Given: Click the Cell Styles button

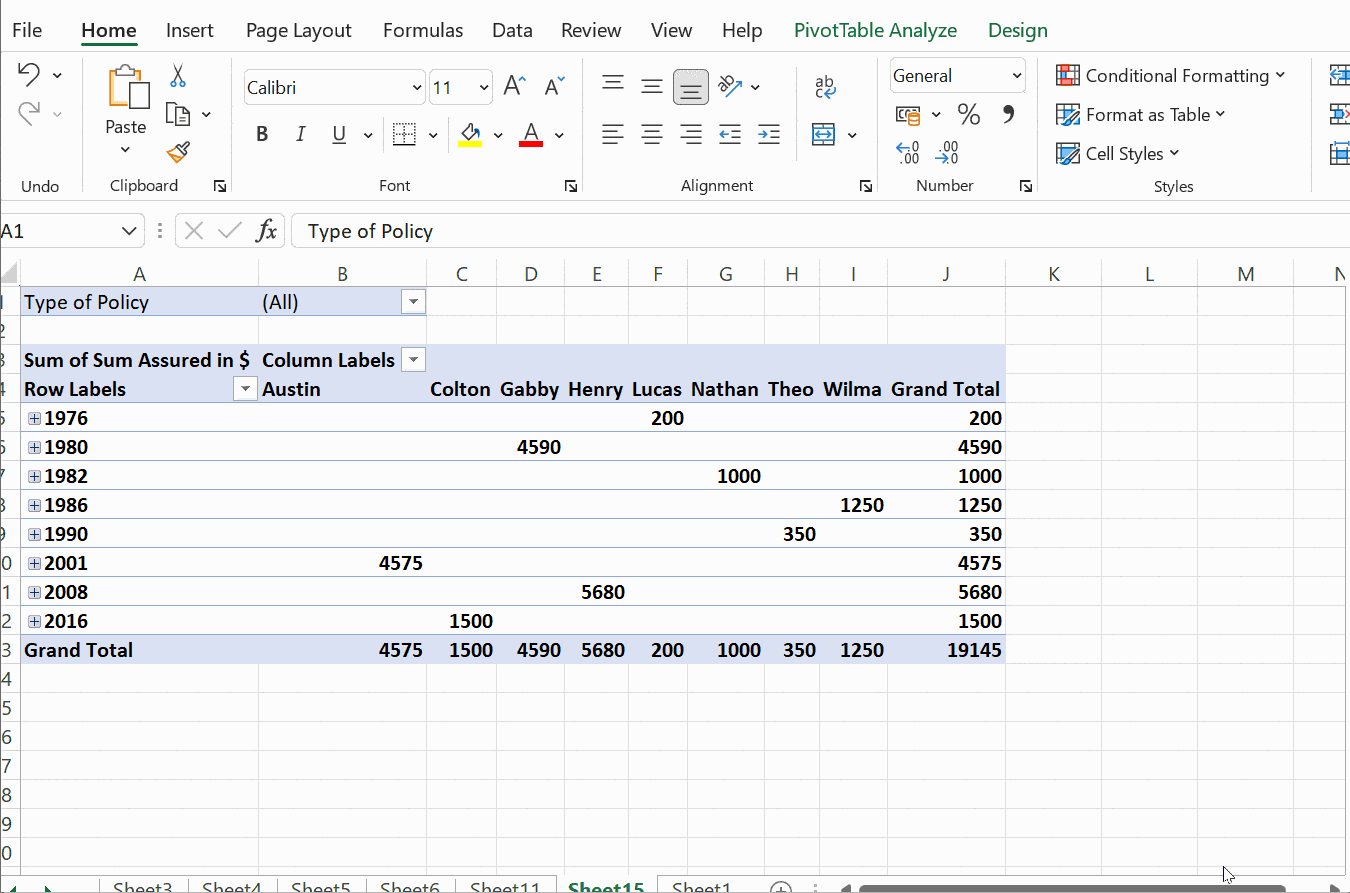Looking at the screenshot, I should click(1118, 154).
